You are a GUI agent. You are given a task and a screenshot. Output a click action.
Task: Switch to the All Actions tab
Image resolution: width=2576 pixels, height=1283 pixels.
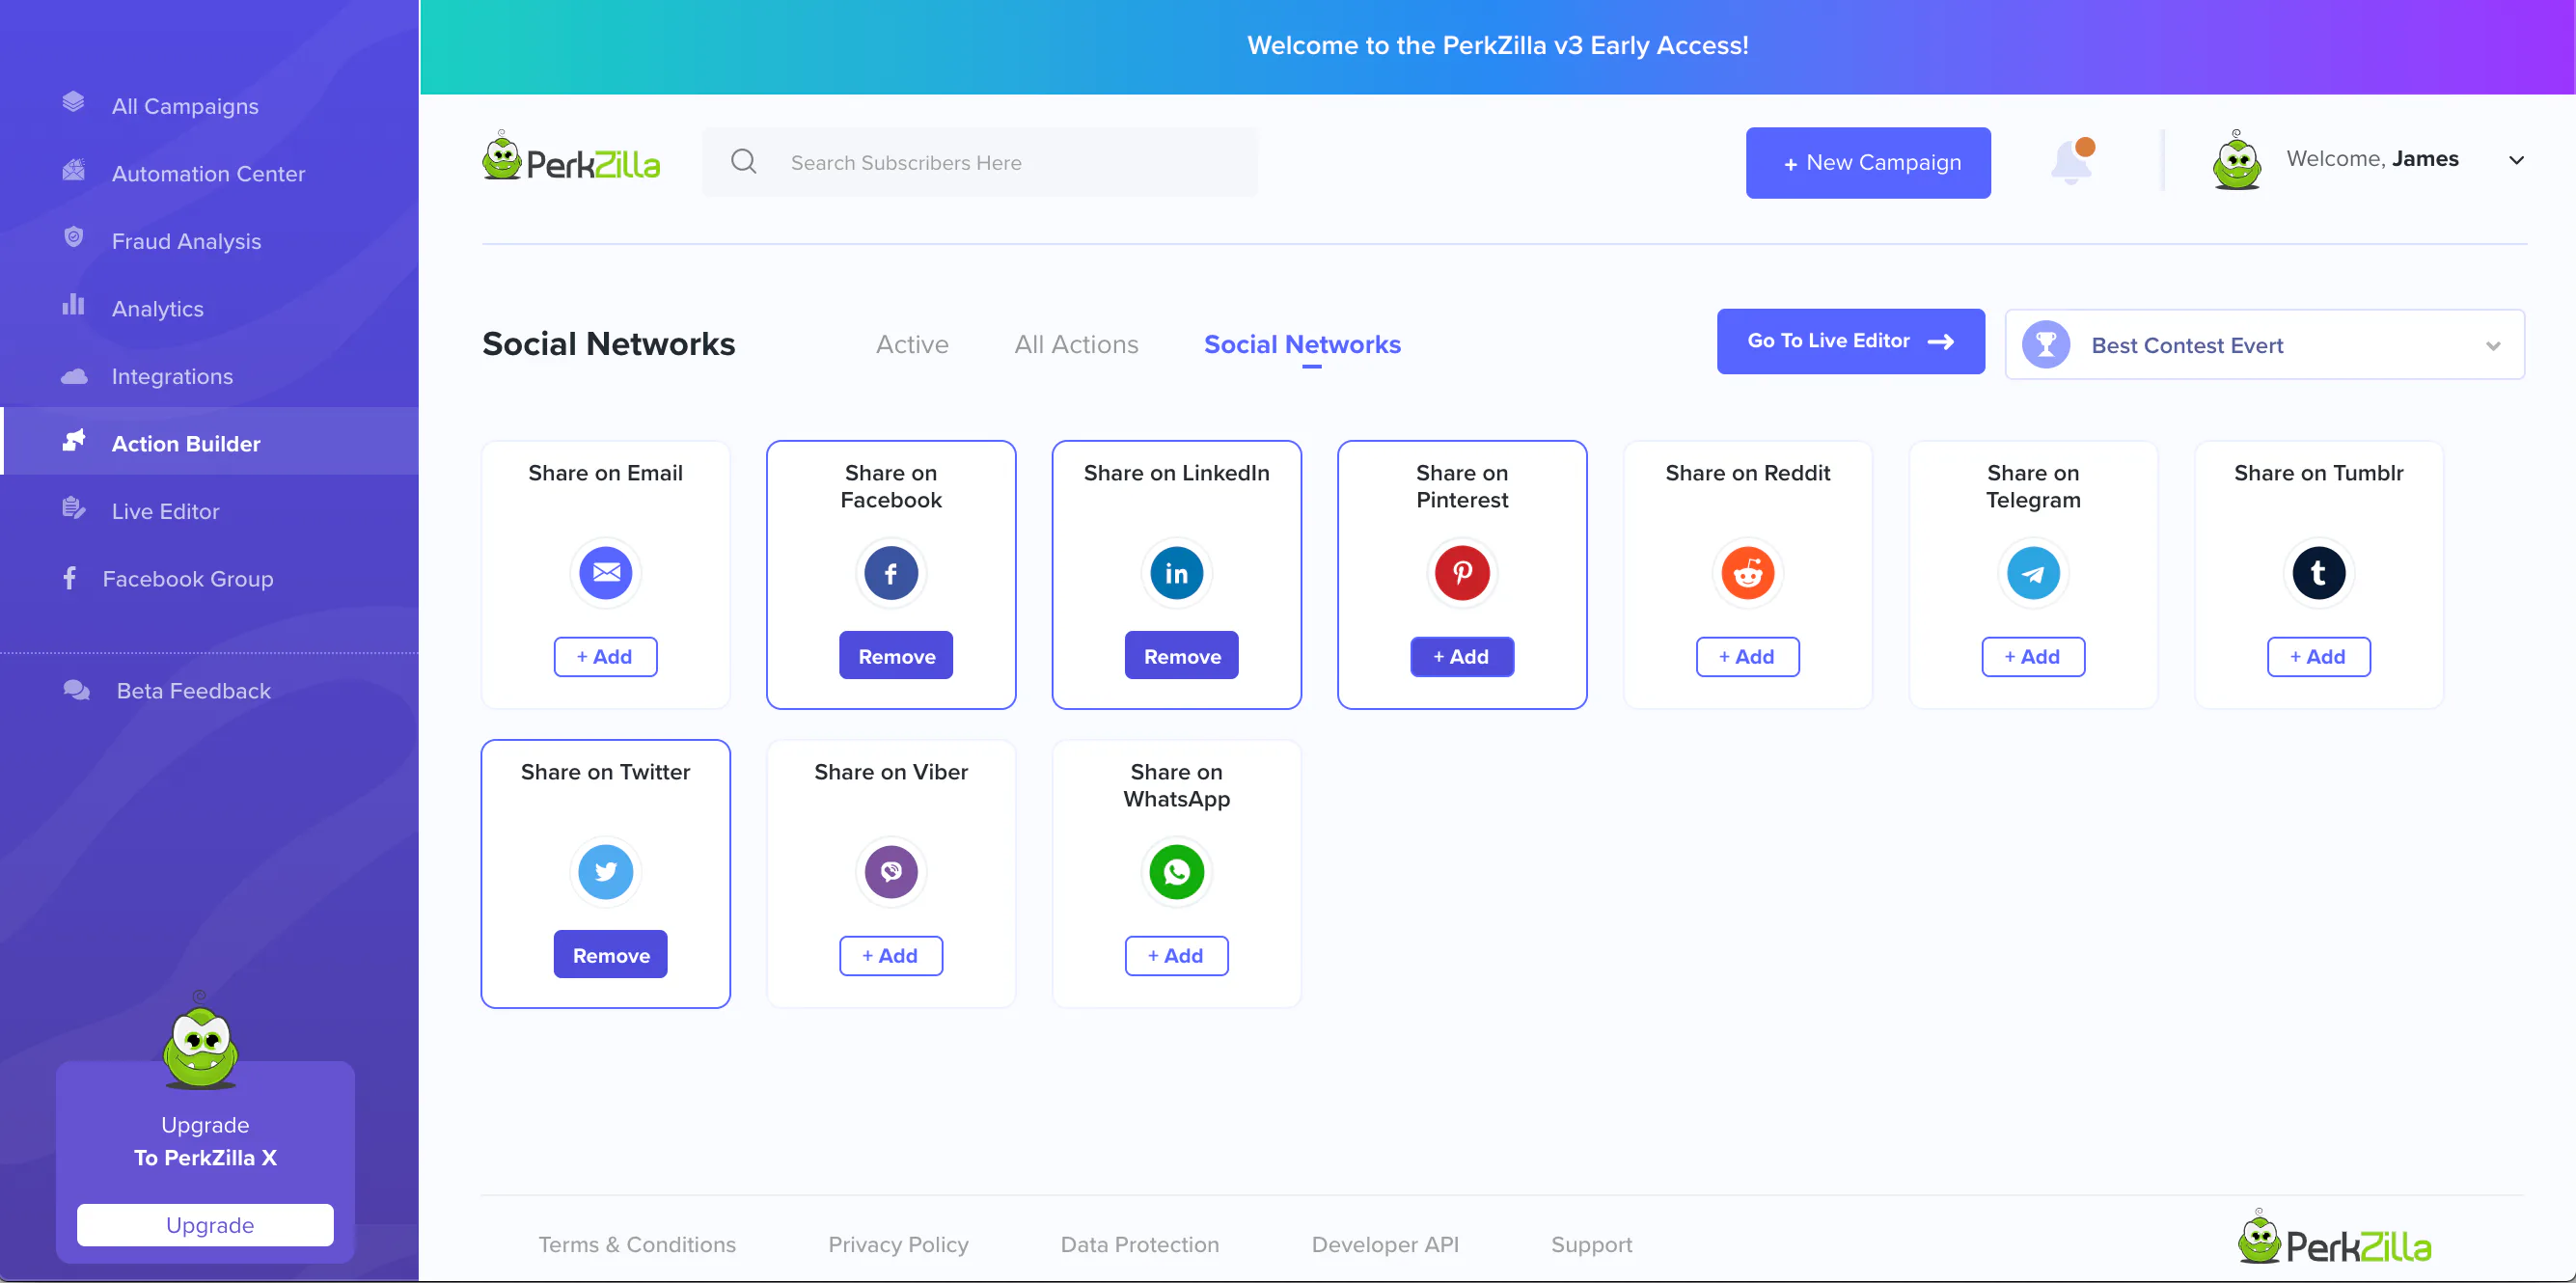pyautogui.click(x=1076, y=344)
